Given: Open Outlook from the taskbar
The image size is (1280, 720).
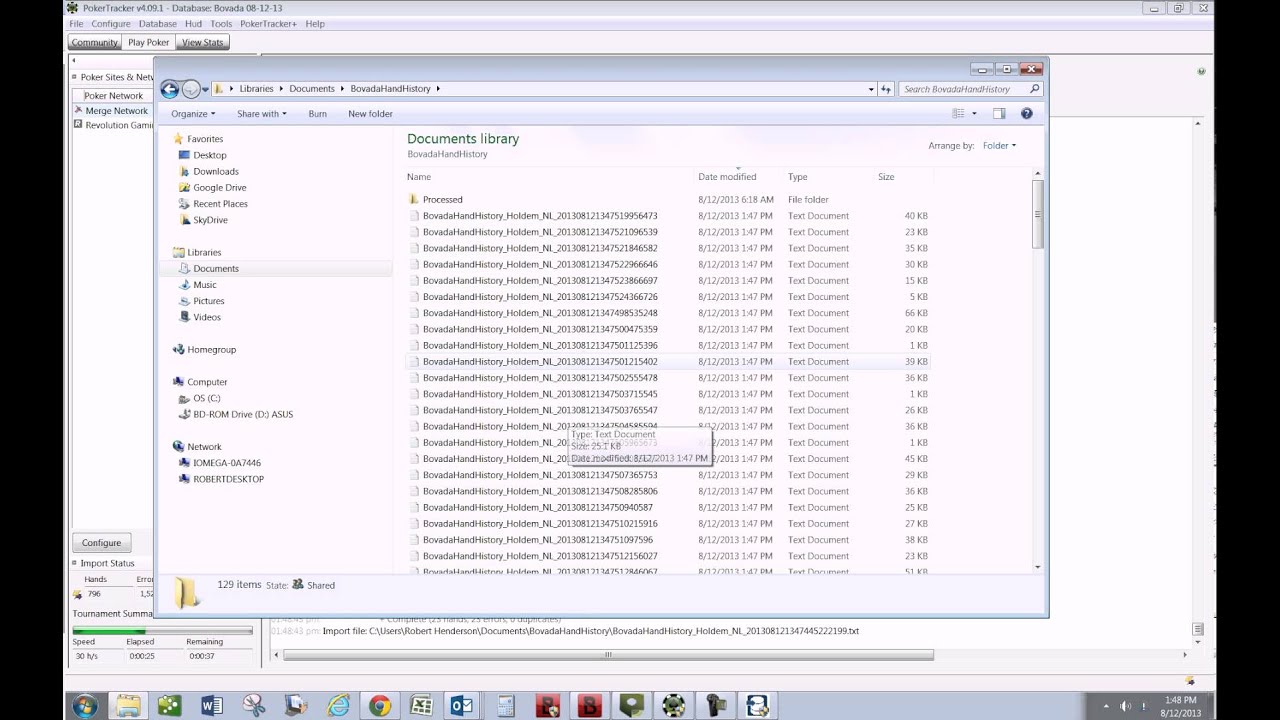Looking at the screenshot, I should 462,706.
